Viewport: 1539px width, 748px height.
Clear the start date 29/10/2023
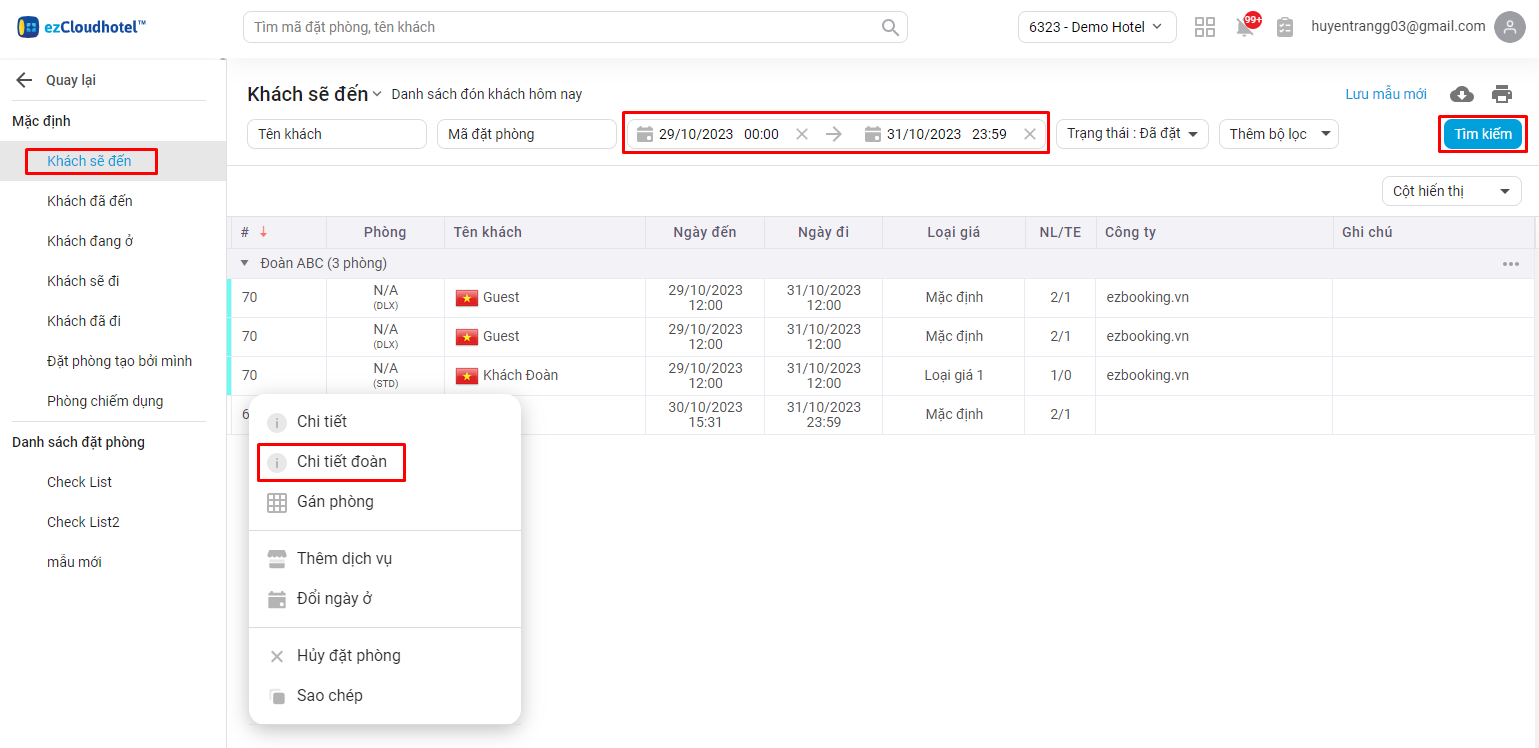[802, 134]
